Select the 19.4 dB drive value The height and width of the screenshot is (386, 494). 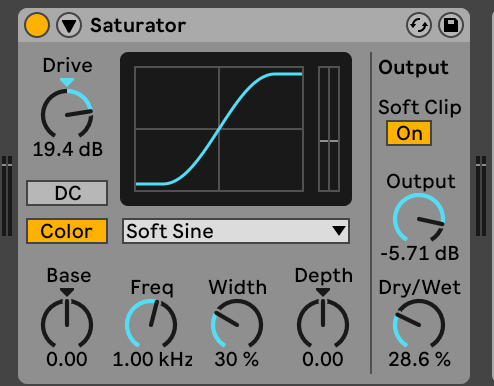[x=68, y=149]
